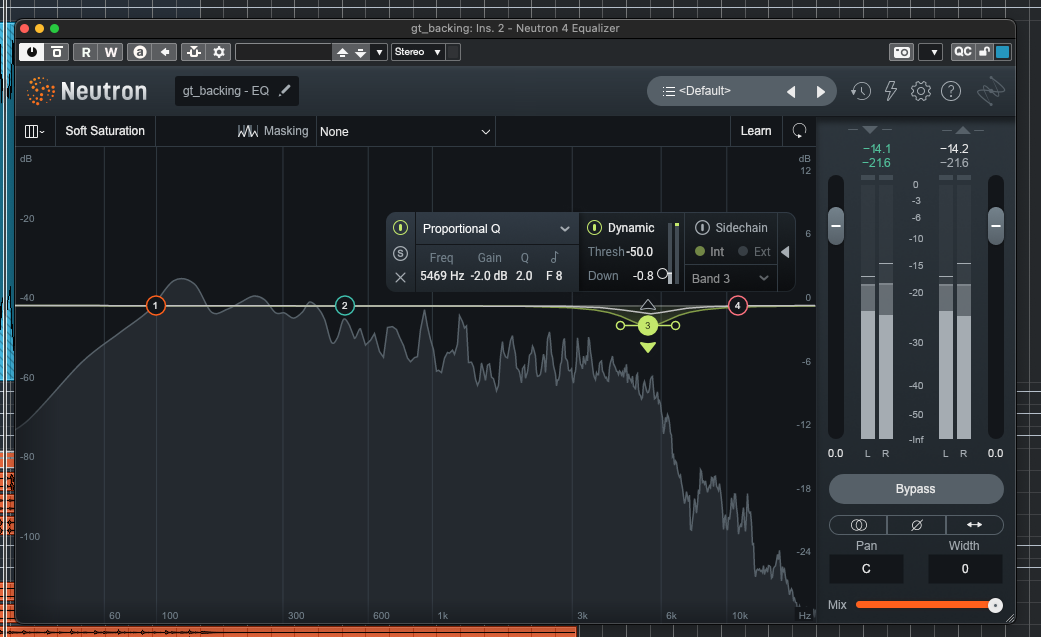
Task: Select EQ band node 3
Action: (x=648, y=325)
